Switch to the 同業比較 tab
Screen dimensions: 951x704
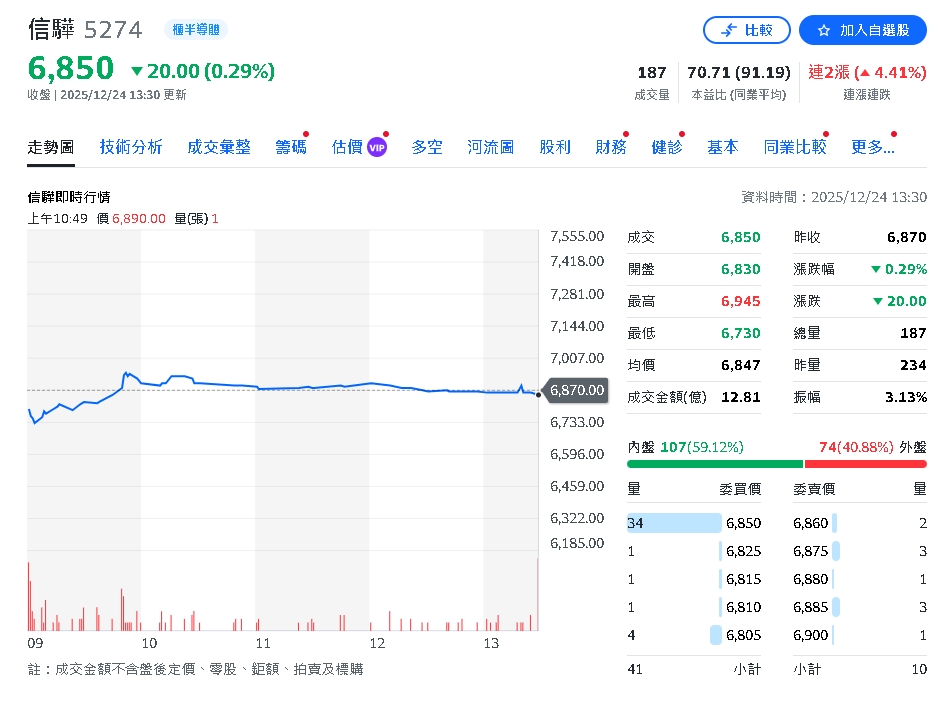coord(795,147)
